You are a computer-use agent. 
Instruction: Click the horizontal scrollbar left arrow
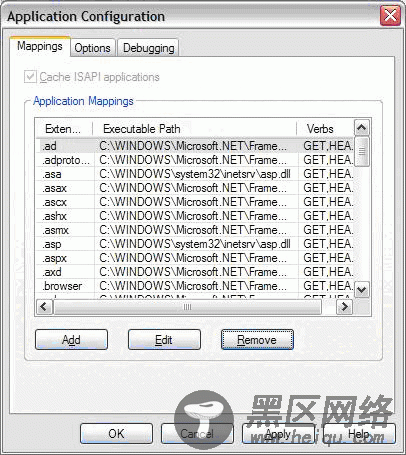tap(44, 307)
